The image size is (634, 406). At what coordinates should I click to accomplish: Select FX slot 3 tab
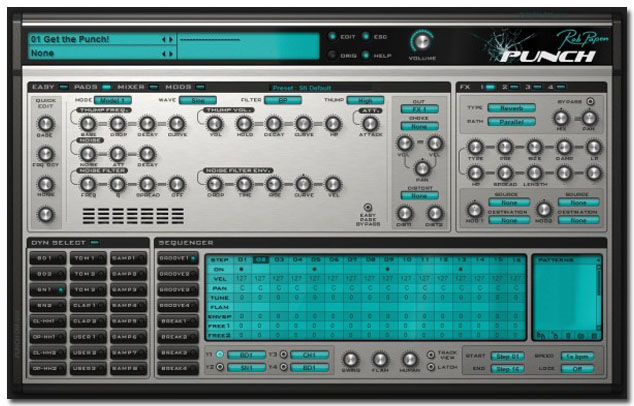coord(537,87)
